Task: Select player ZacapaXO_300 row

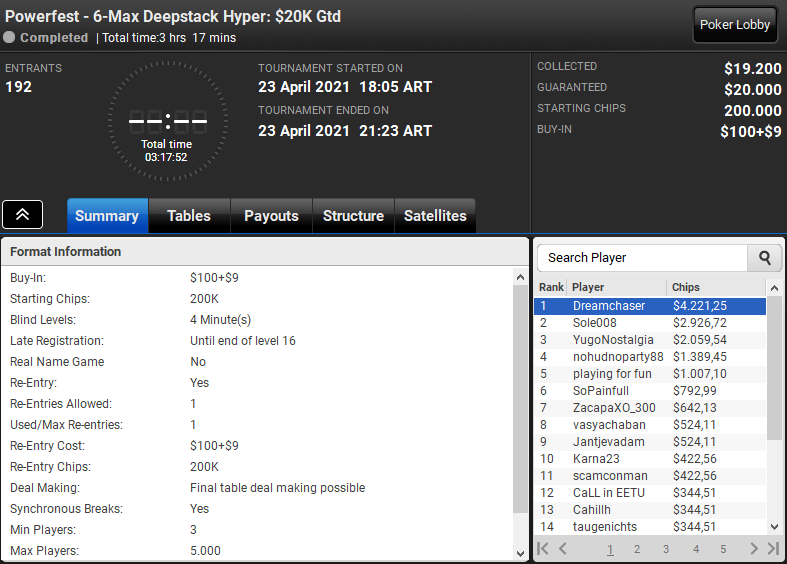Action: (650, 408)
